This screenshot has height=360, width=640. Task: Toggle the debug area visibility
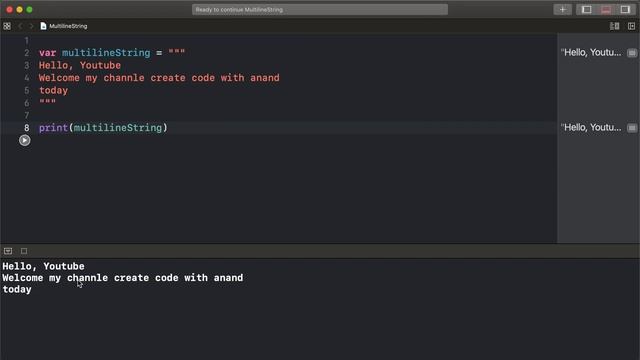click(x=606, y=9)
